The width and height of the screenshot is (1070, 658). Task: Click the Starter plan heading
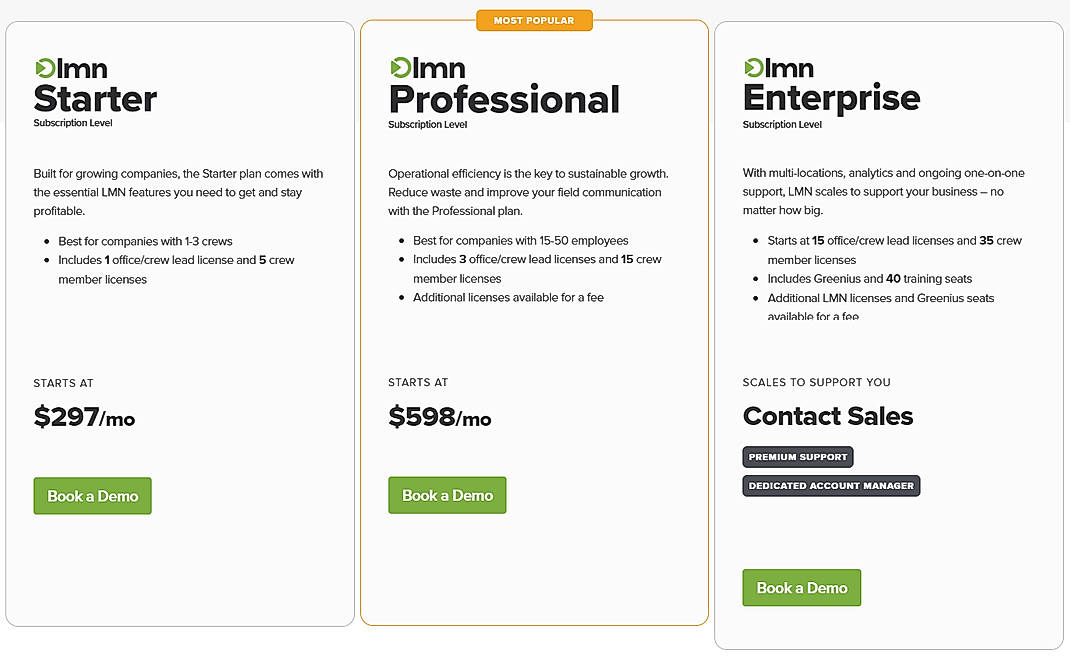[x=95, y=99]
